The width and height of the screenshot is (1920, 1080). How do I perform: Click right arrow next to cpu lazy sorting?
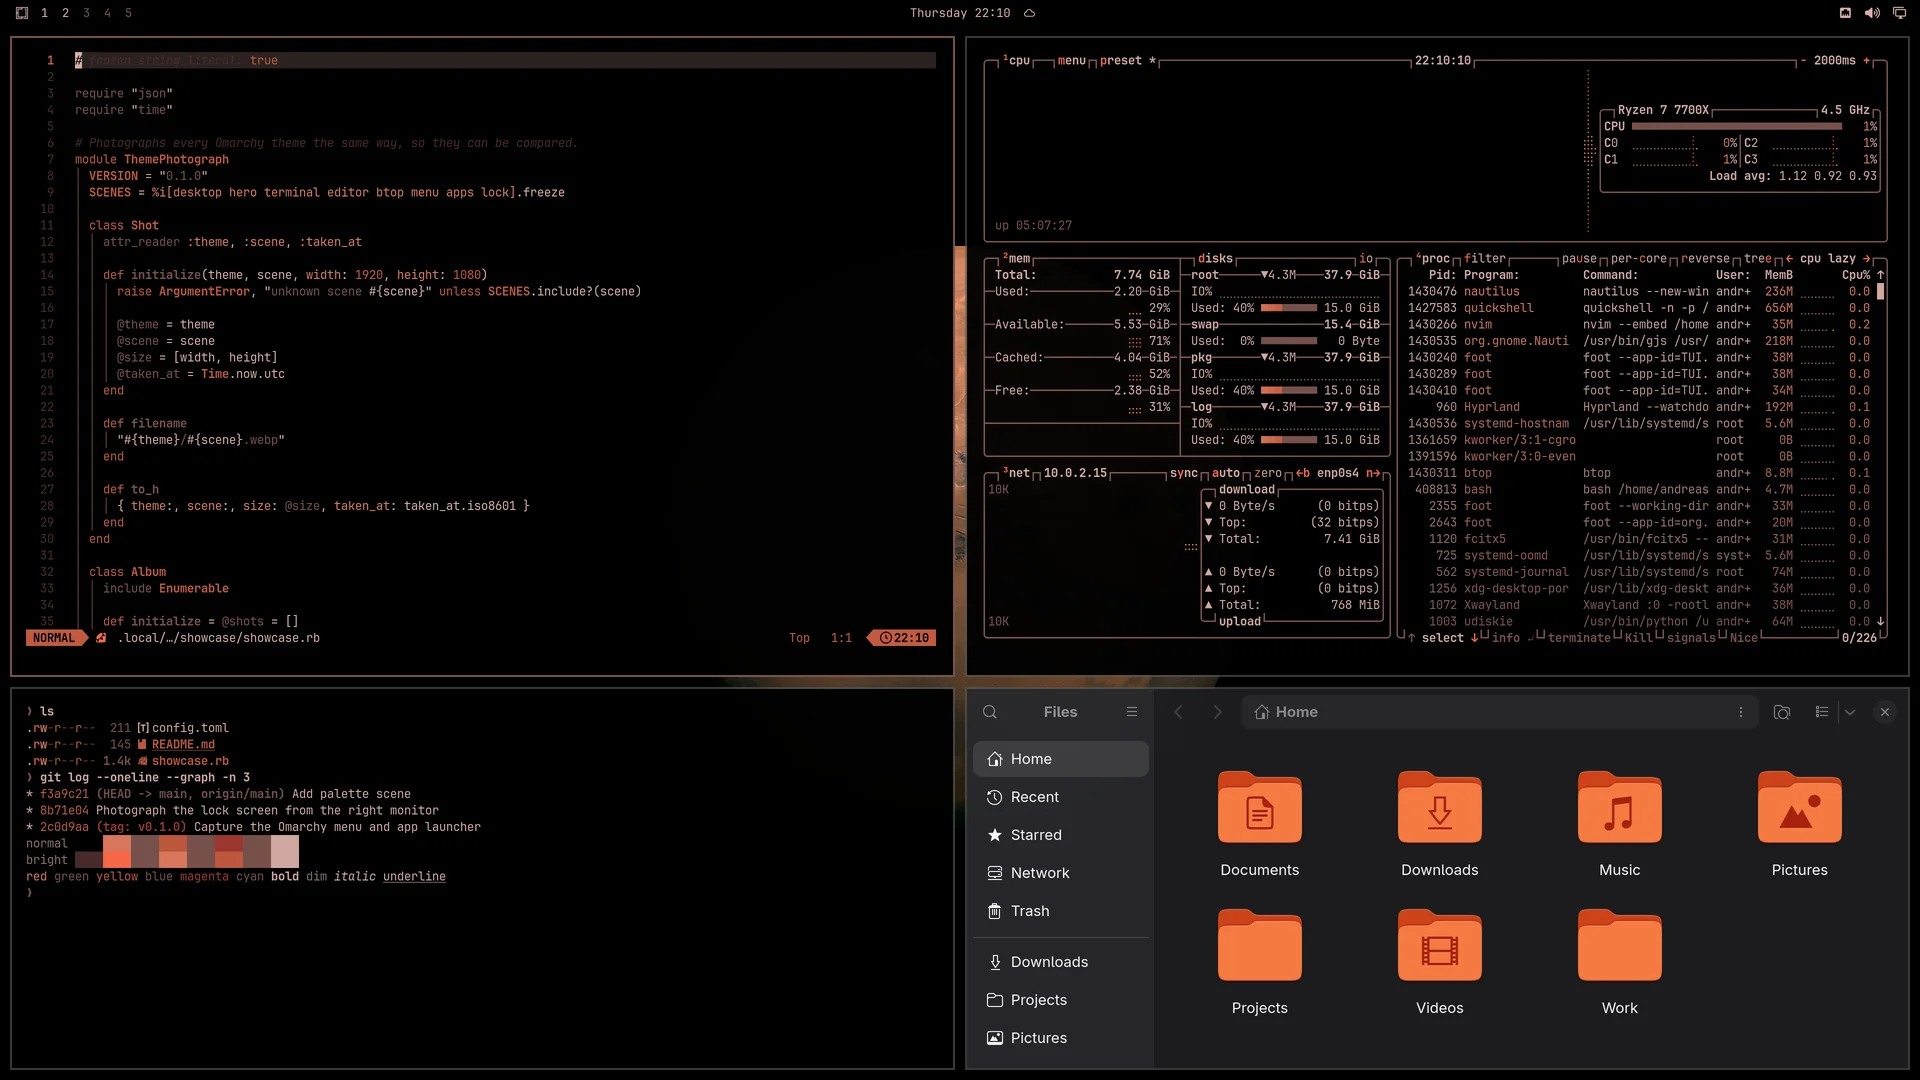pos(1866,258)
